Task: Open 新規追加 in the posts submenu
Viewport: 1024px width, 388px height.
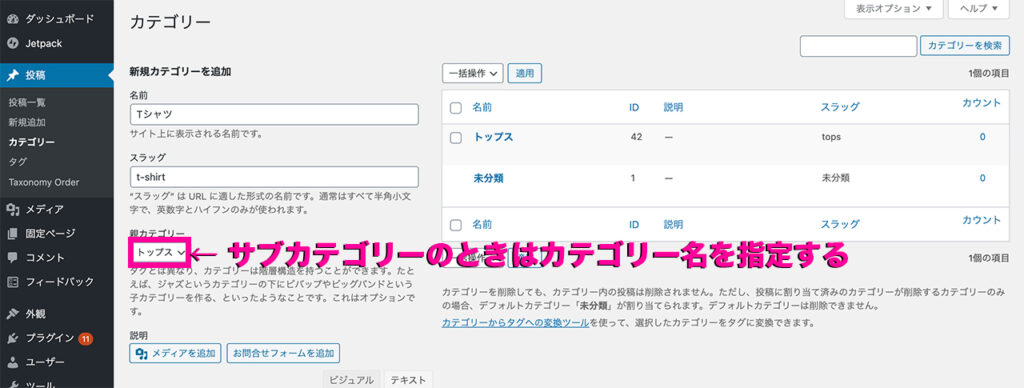Action: coord(27,122)
